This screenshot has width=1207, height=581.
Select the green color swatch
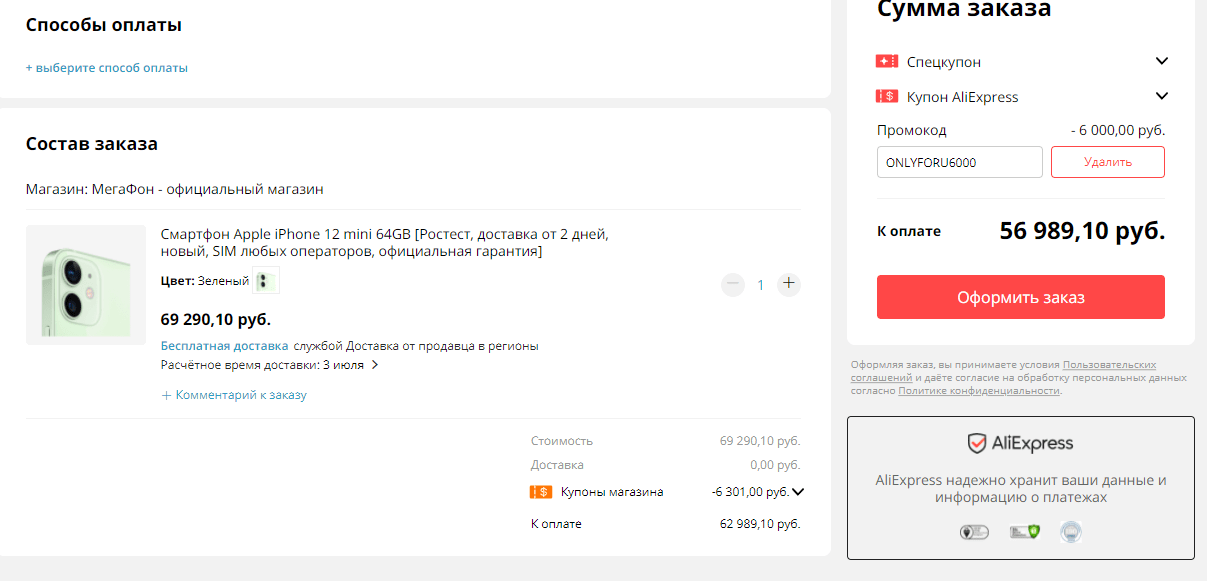(266, 281)
